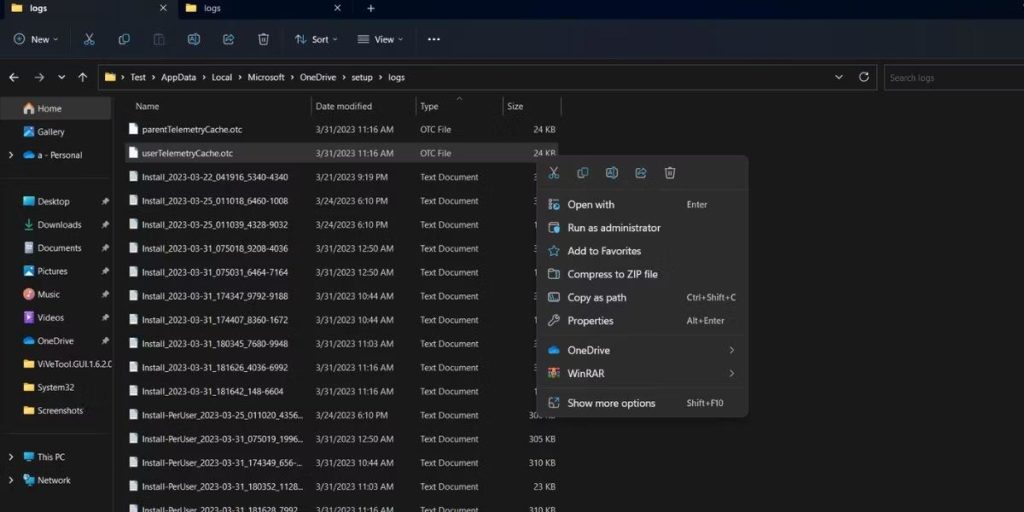1024x512 pixels.
Task: Open Downloads in the sidebar
Action: point(59,225)
